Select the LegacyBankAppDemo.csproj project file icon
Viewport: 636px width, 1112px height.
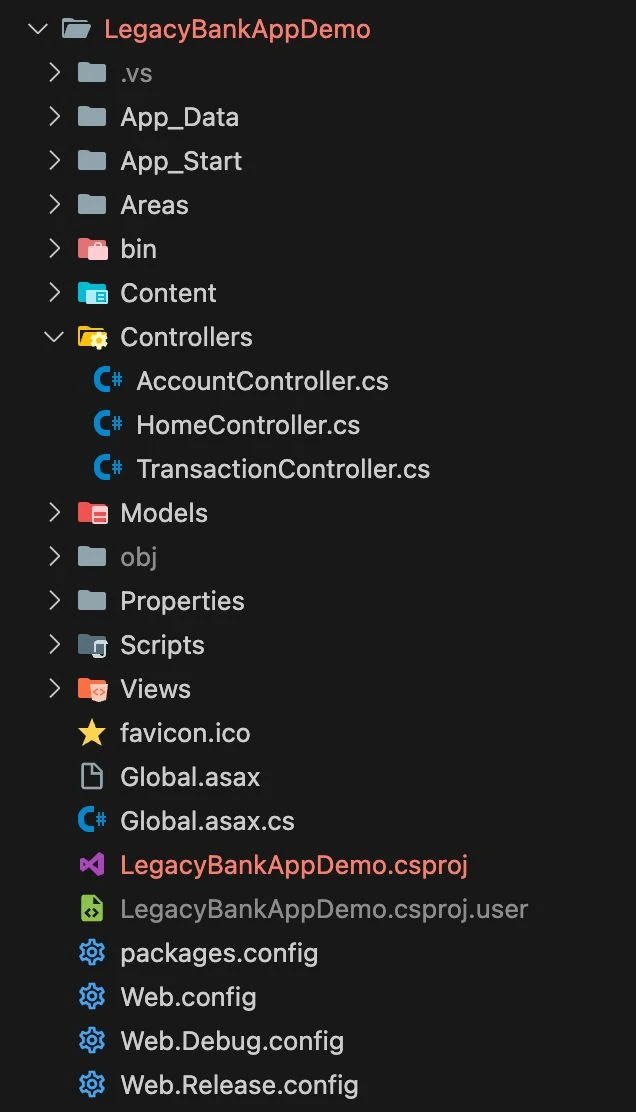[92, 865]
